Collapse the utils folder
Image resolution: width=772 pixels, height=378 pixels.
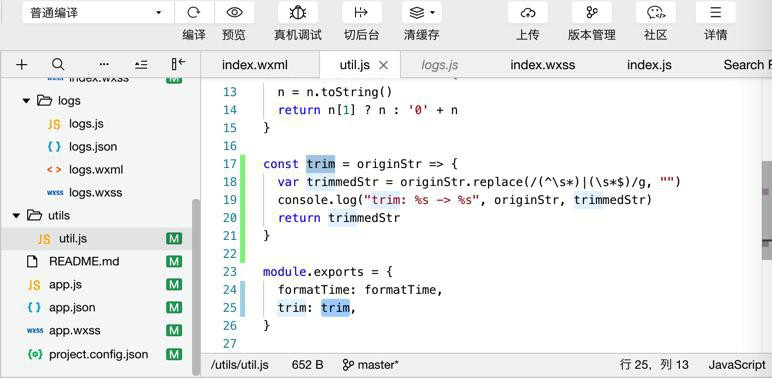click(17, 216)
